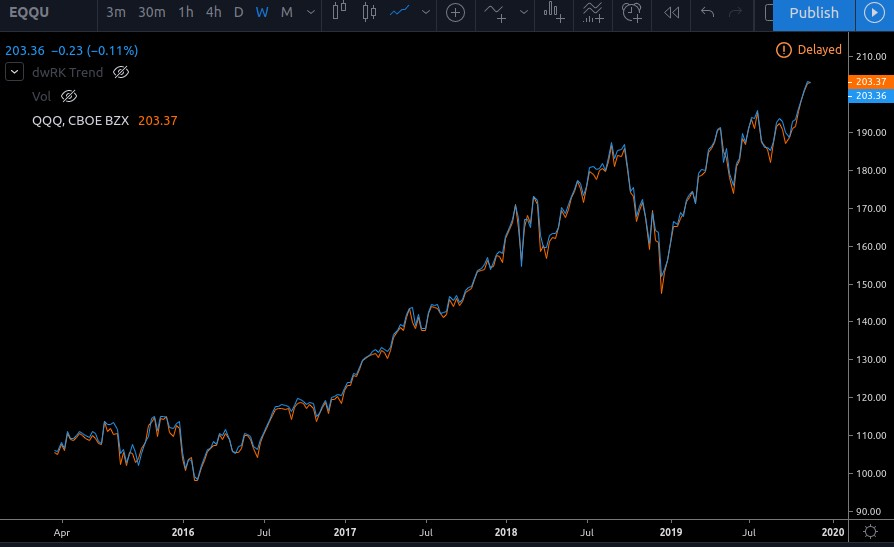Viewport: 894px width, 547px height.
Task: Select the line chart style icon
Action: point(400,13)
